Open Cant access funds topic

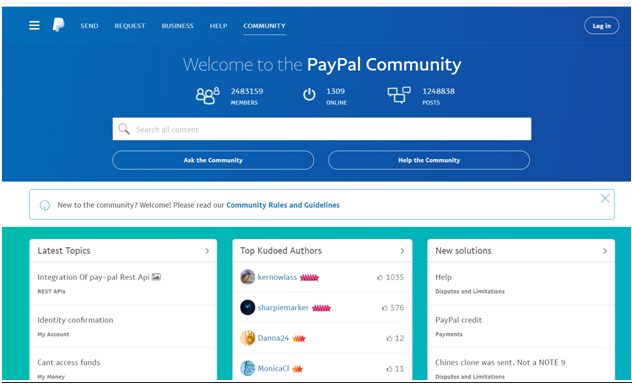[x=69, y=362]
